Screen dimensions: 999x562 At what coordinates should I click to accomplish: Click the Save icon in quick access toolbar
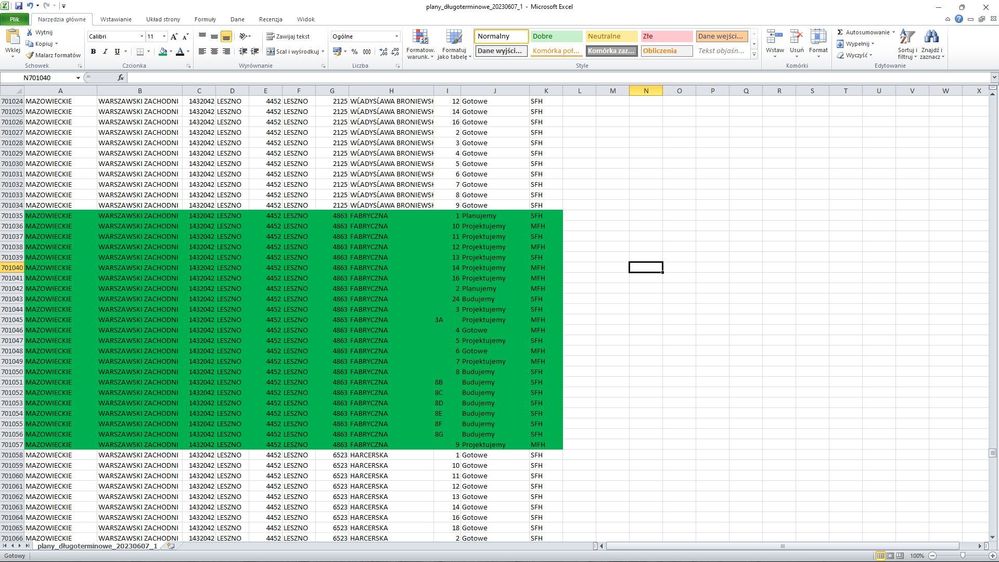[x=21, y=6]
